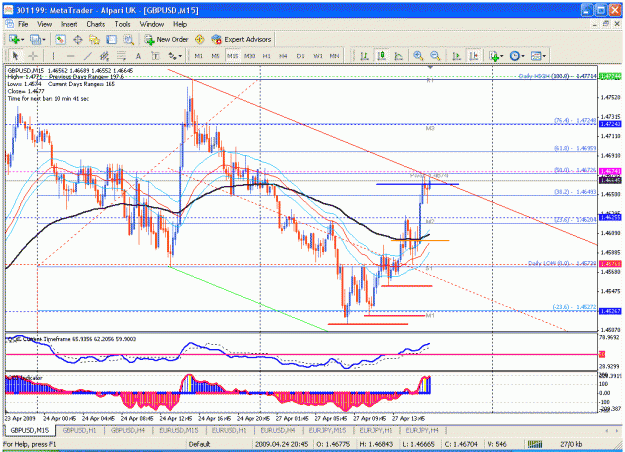Expand the Profiles dropdown arrow
Image resolution: width=625 pixels, height=452 pixels.
[43, 39]
